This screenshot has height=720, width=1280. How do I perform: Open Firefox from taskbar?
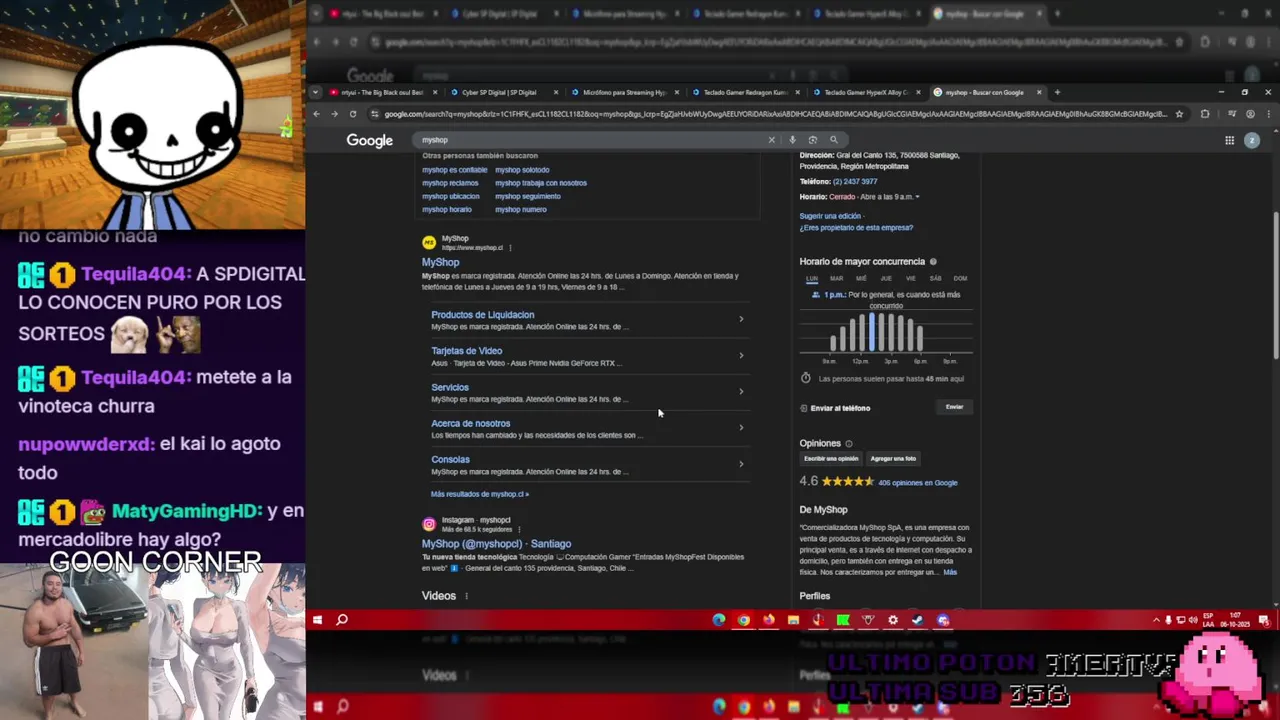point(768,620)
